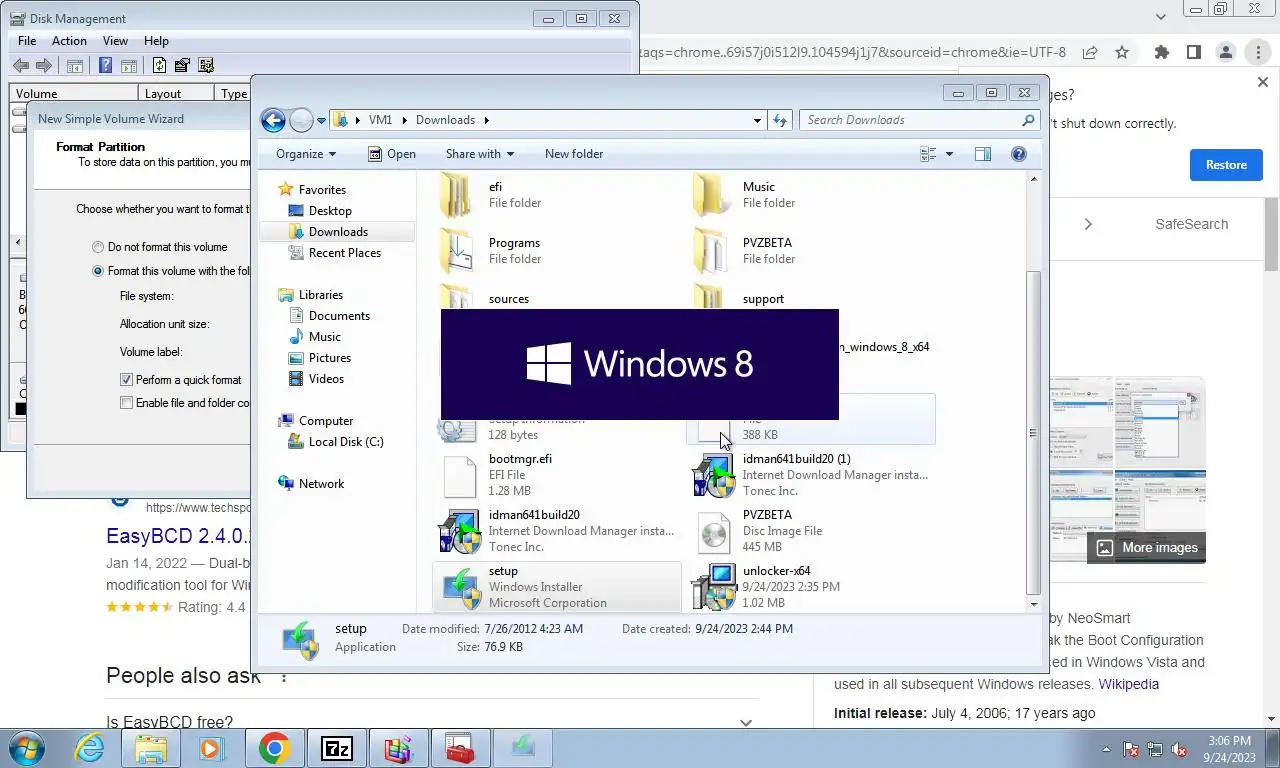
Task: Click the refresh button beside Explorer address bar
Action: (781, 120)
